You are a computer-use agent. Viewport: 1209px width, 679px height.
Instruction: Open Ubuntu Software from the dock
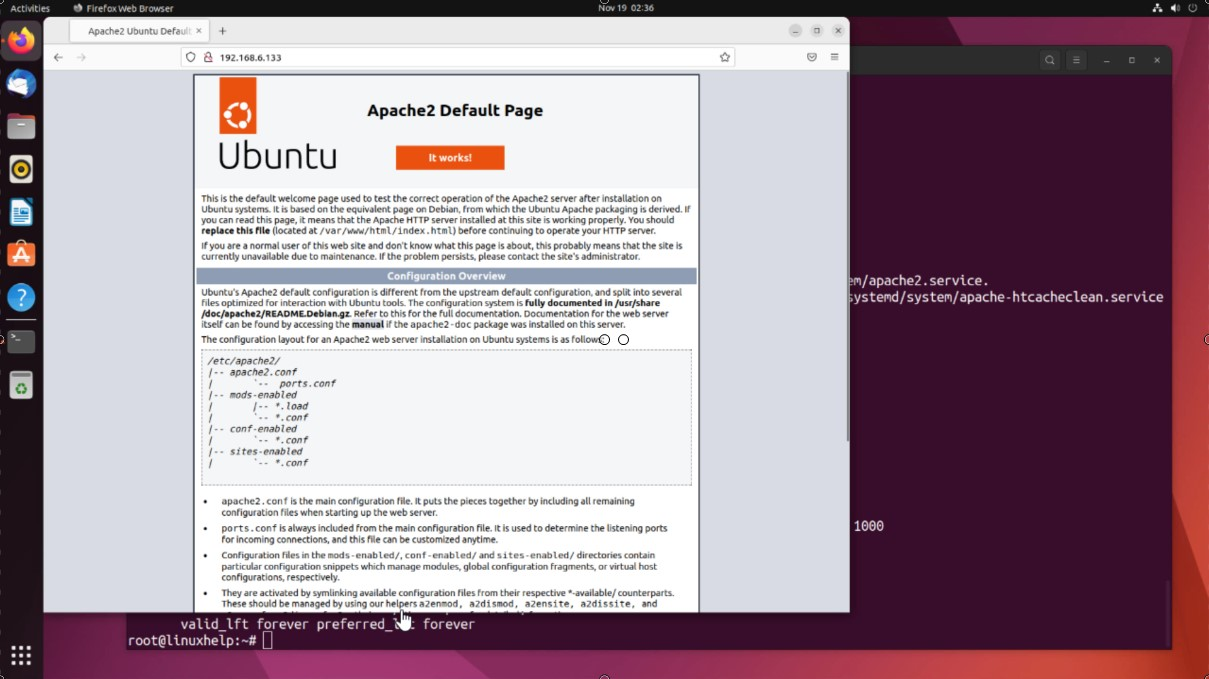(21, 255)
